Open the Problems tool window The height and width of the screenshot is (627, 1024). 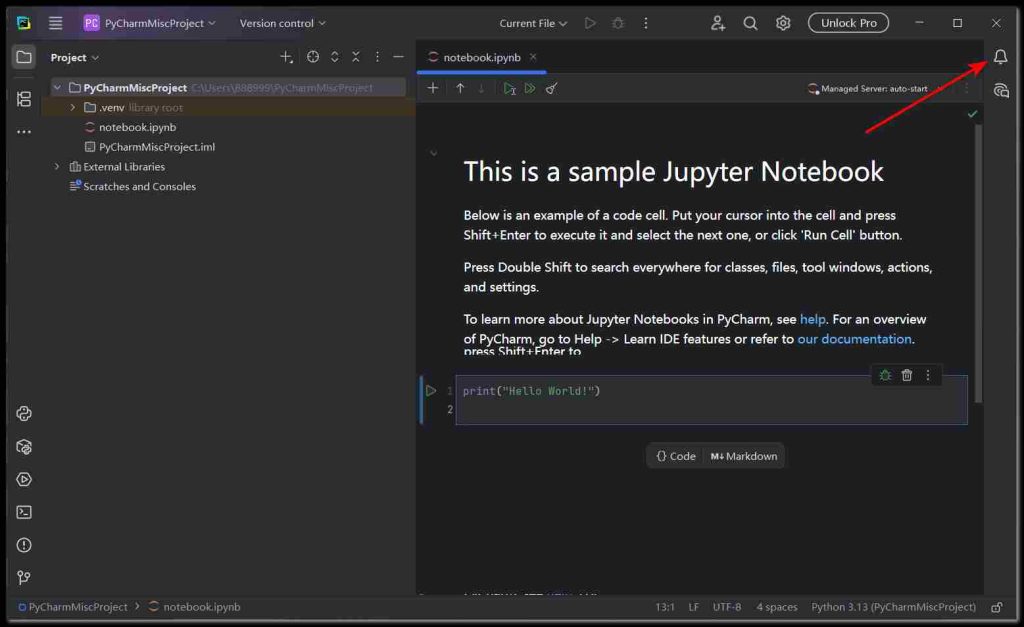pyautogui.click(x=24, y=545)
